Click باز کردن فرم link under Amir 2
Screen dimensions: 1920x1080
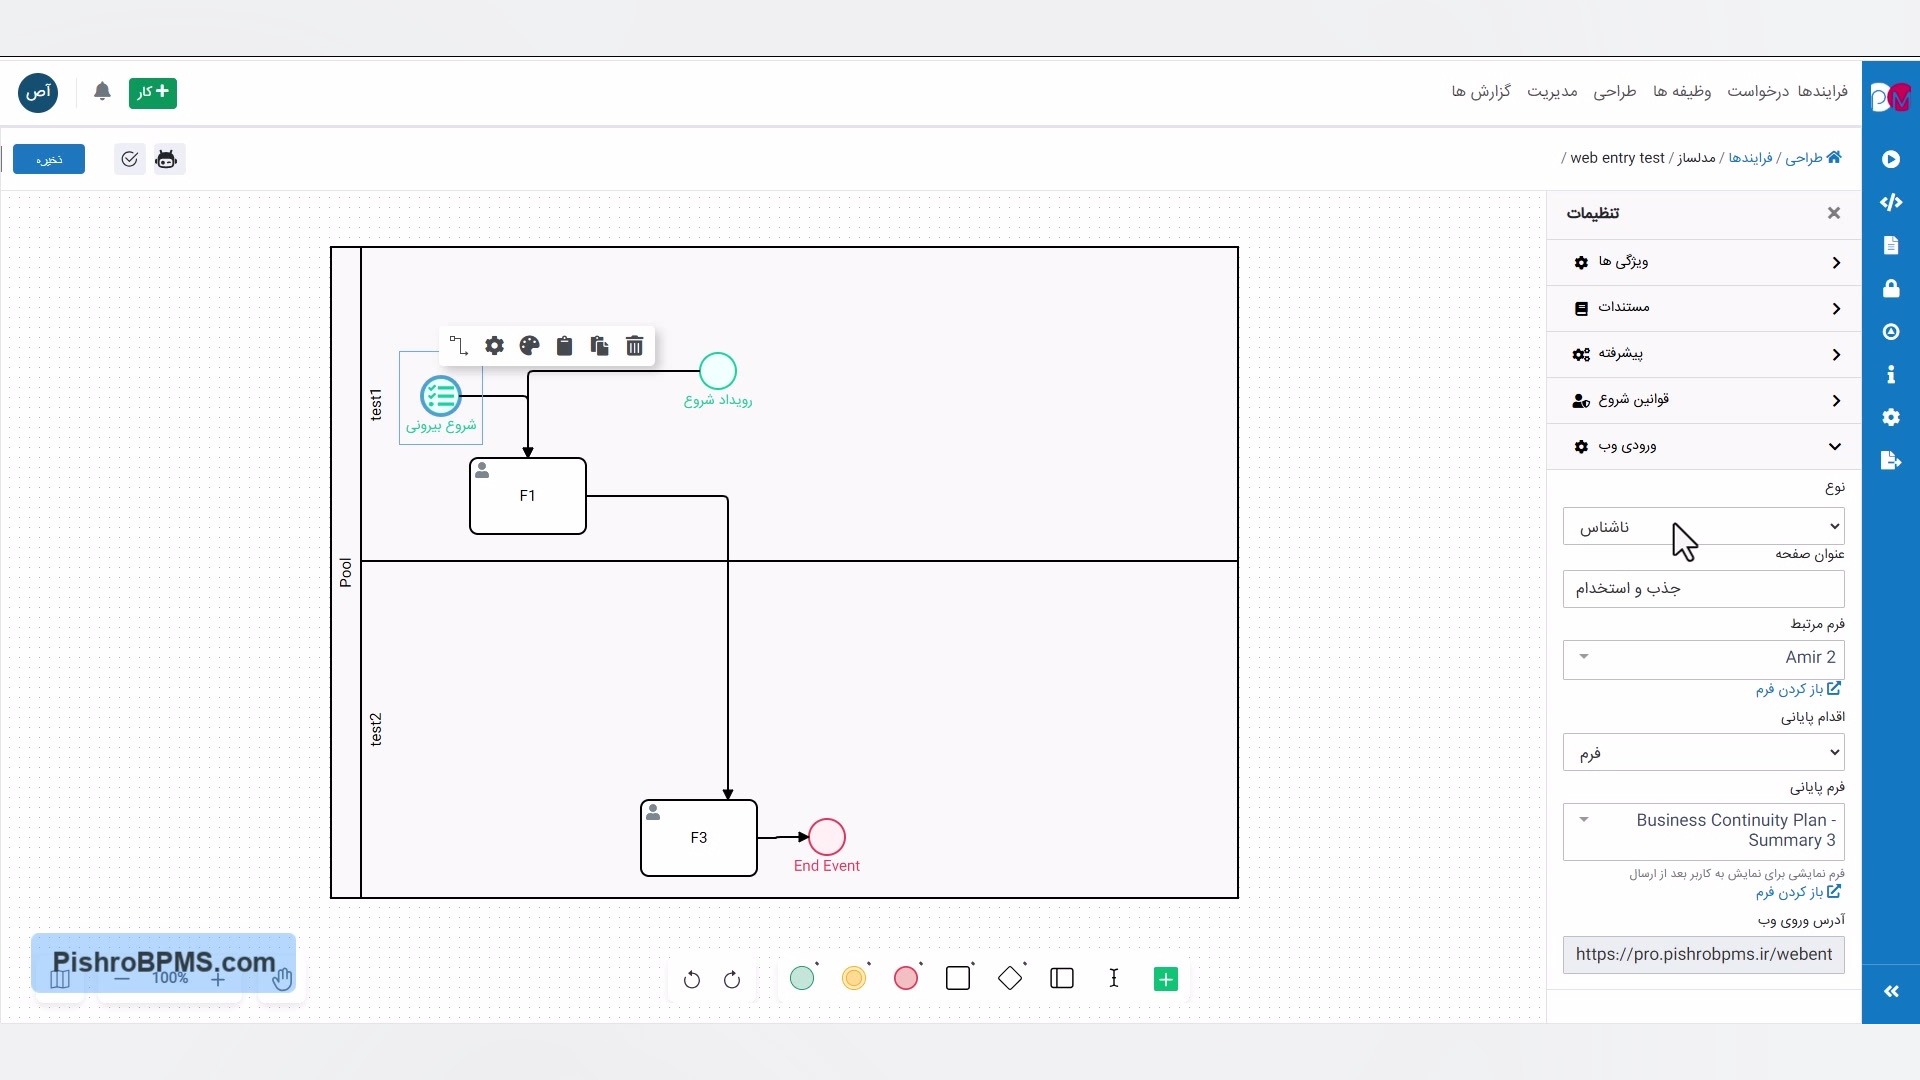[x=1797, y=689]
